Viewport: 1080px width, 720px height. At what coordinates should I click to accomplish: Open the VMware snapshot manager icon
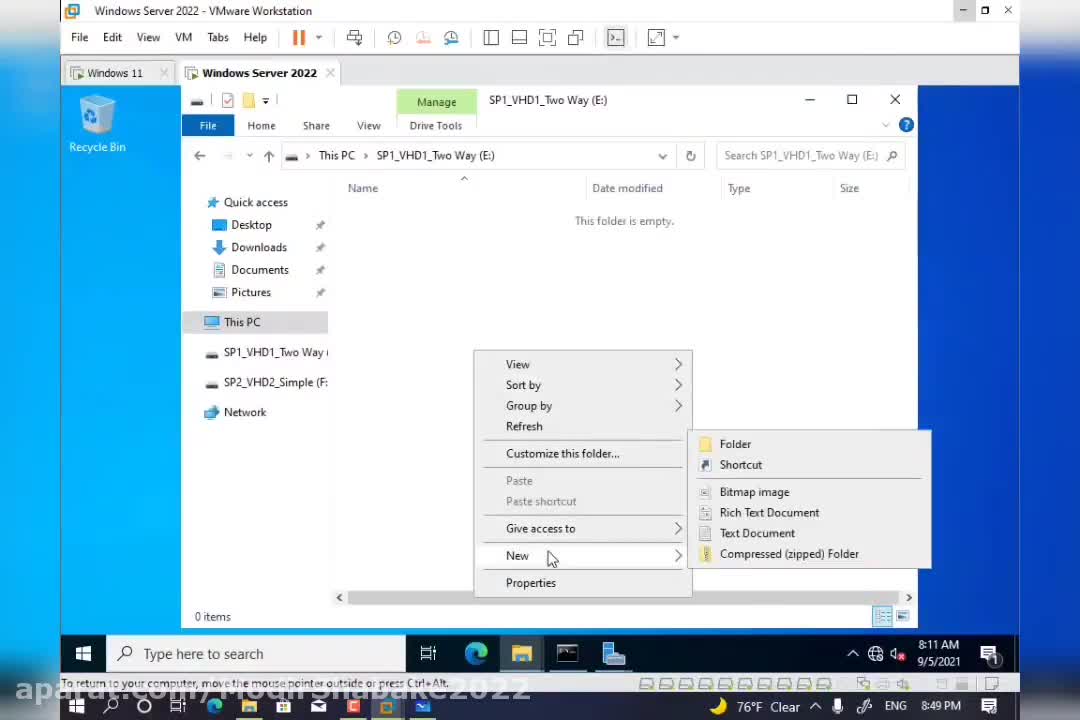451,38
